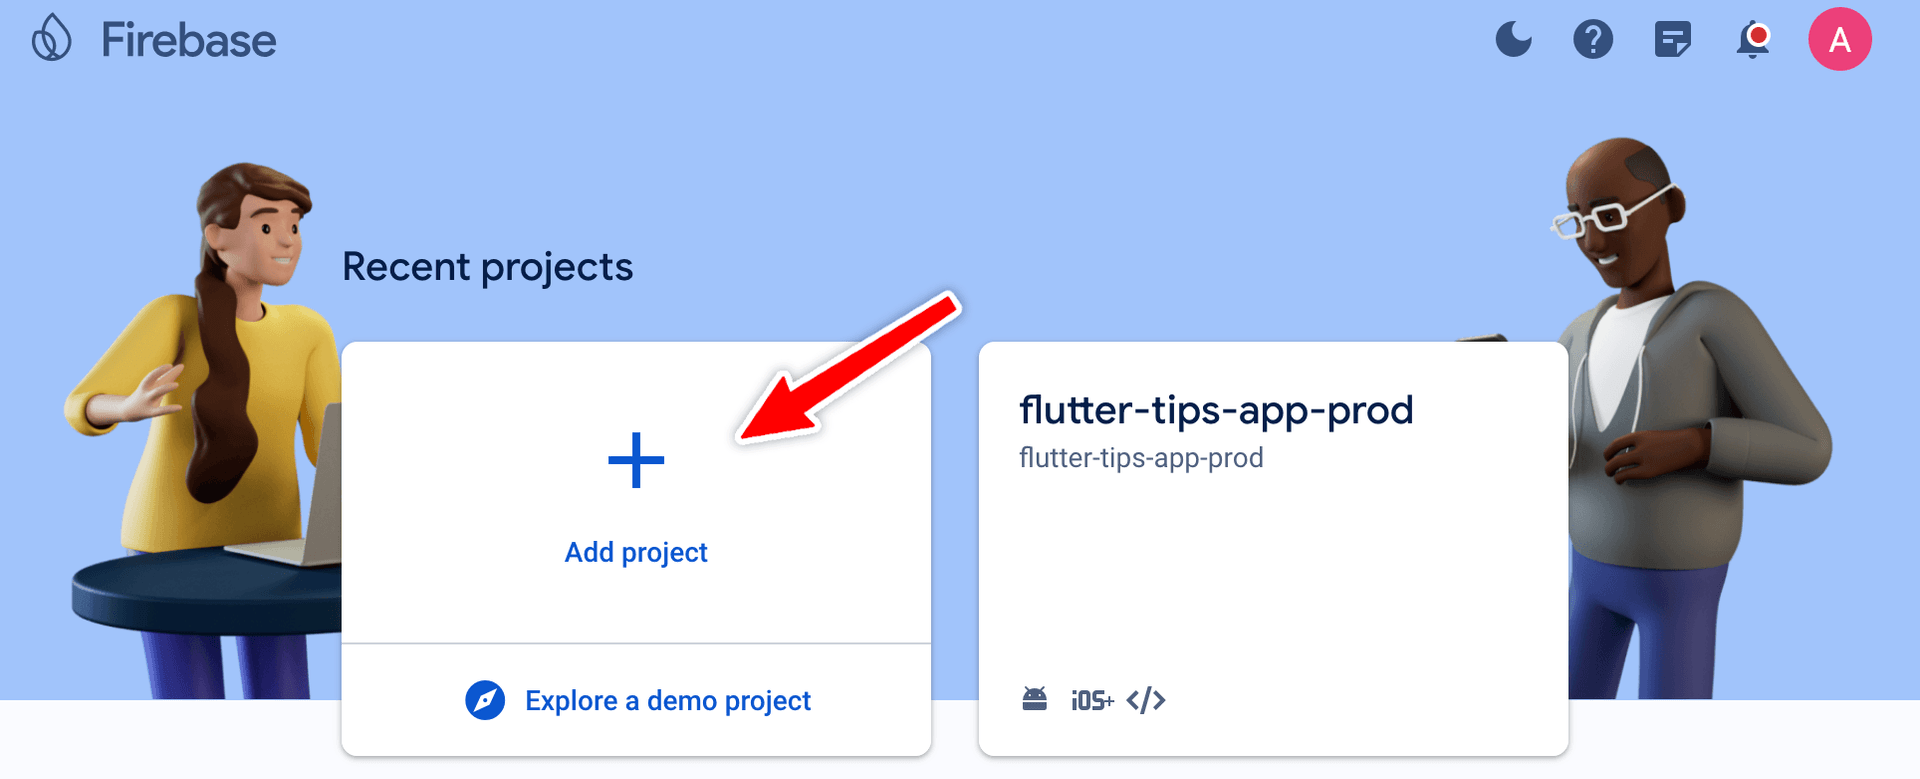The height and width of the screenshot is (779, 1920).
Task: Open help via the question mark icon
Action: 1593,40
